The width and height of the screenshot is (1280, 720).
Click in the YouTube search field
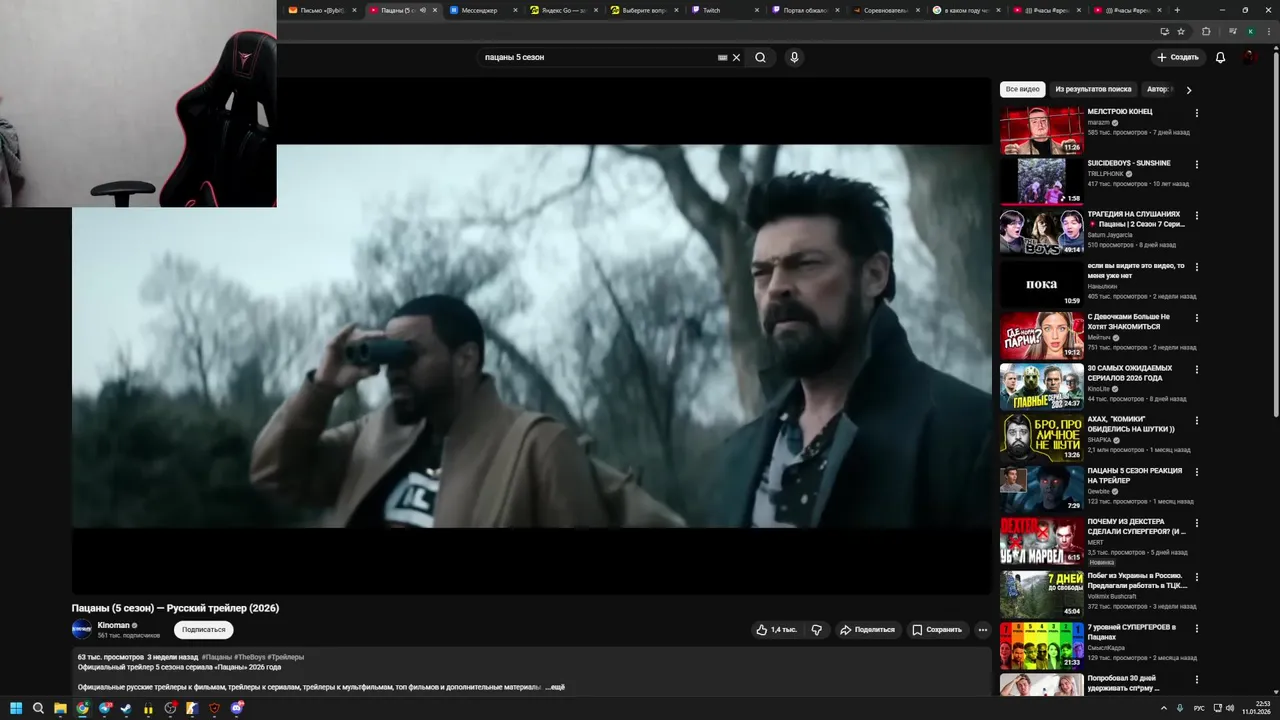click(x=597, y=57)
